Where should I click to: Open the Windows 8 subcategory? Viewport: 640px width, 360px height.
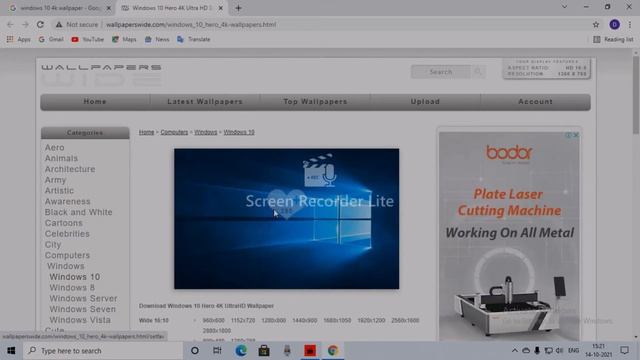pyautogui.click(x=72, y=288)
